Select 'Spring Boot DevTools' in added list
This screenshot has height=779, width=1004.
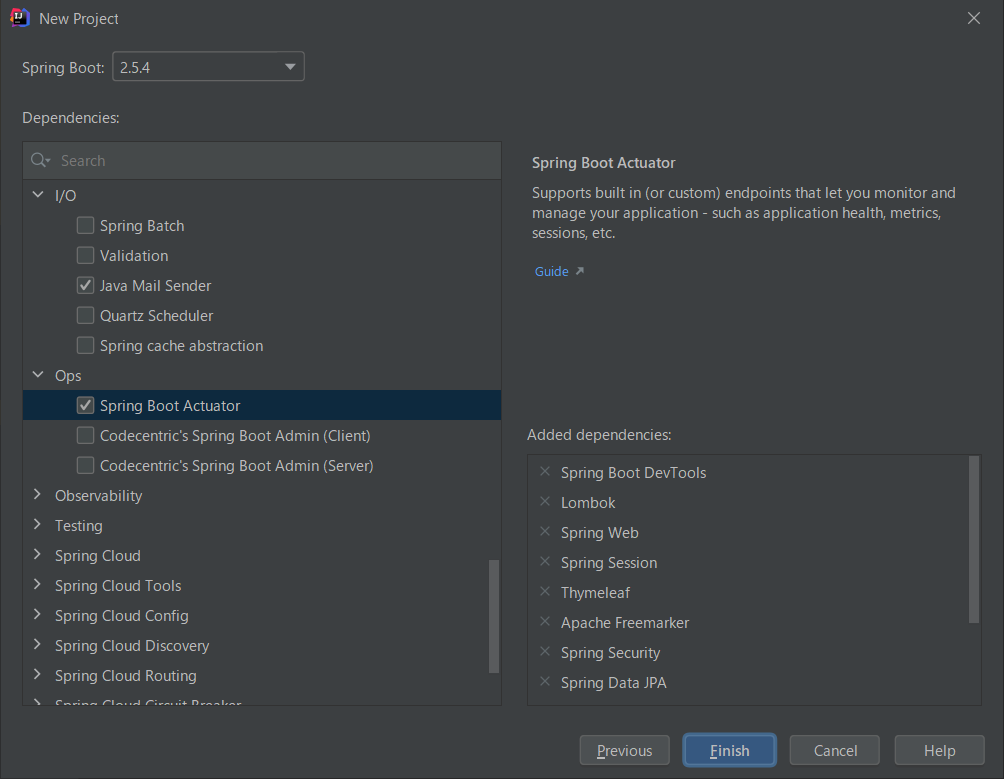pyautogui.click(x=633, y=472)
